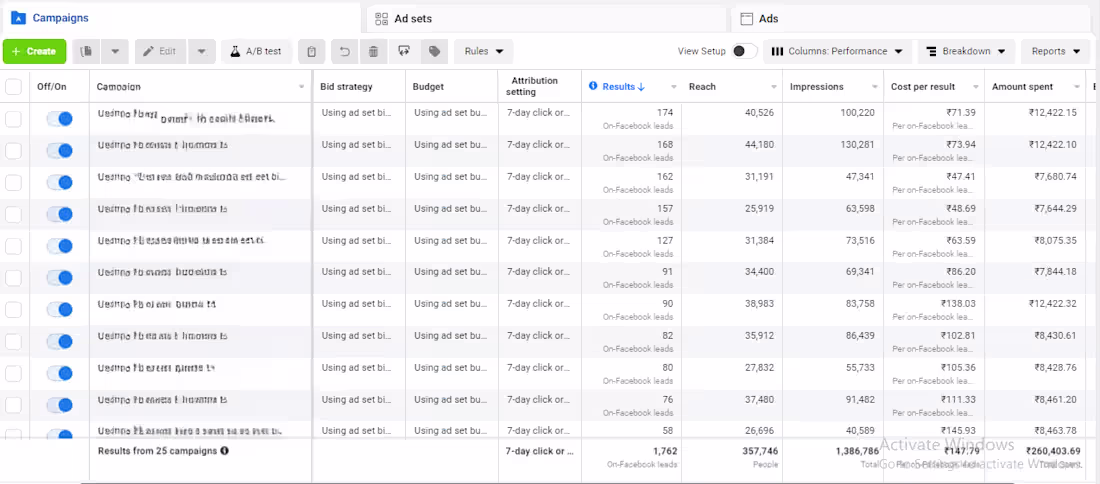The width and height of the screenshot is (1100, 484).
Task: Click the Export share icon
Action: pos(403,51)
